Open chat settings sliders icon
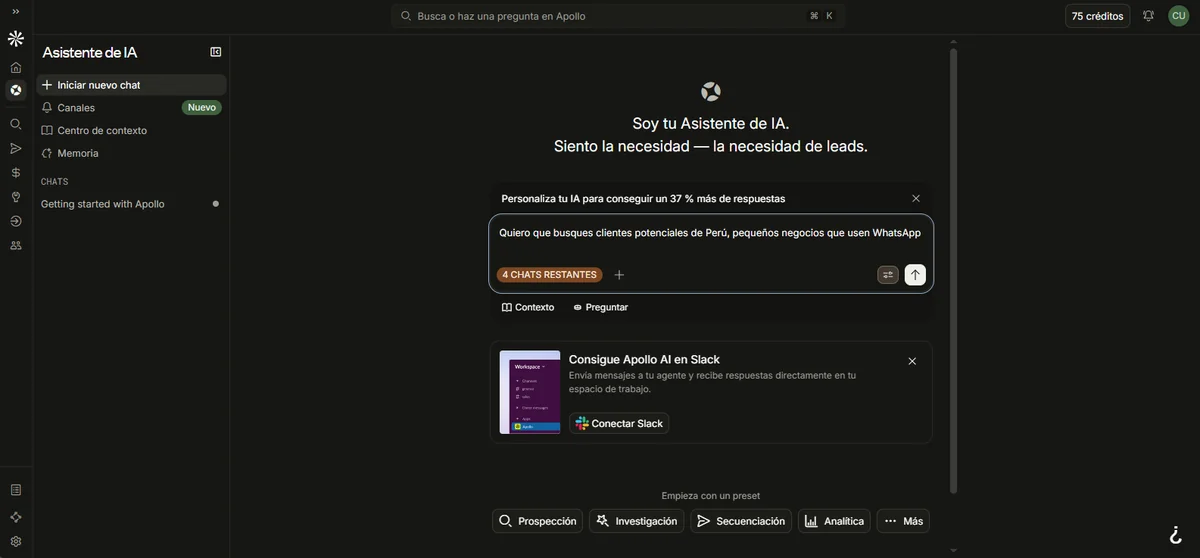 (x=888, y=275)
